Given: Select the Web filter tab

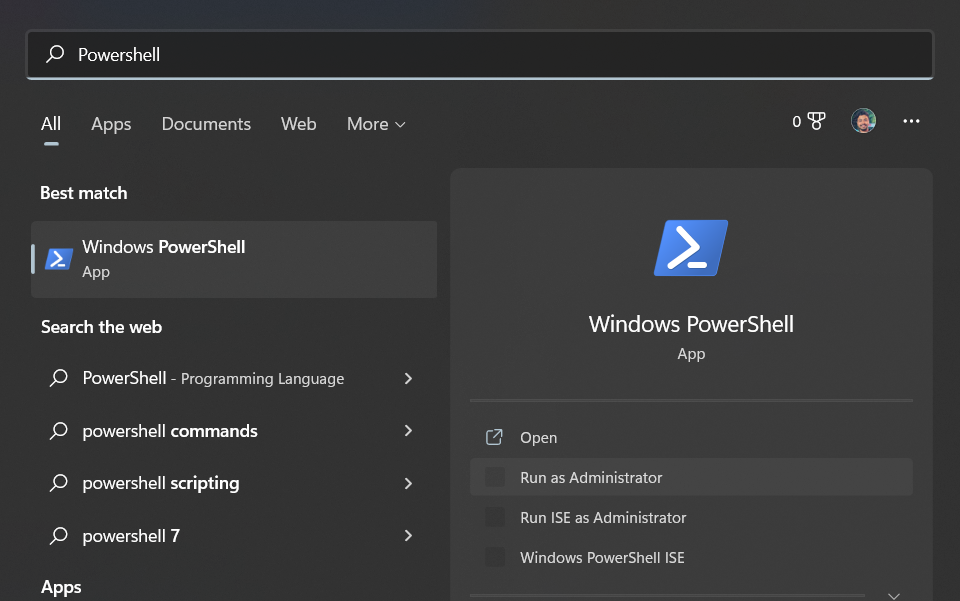Looking at the screenshot, I should click(298, 124).
